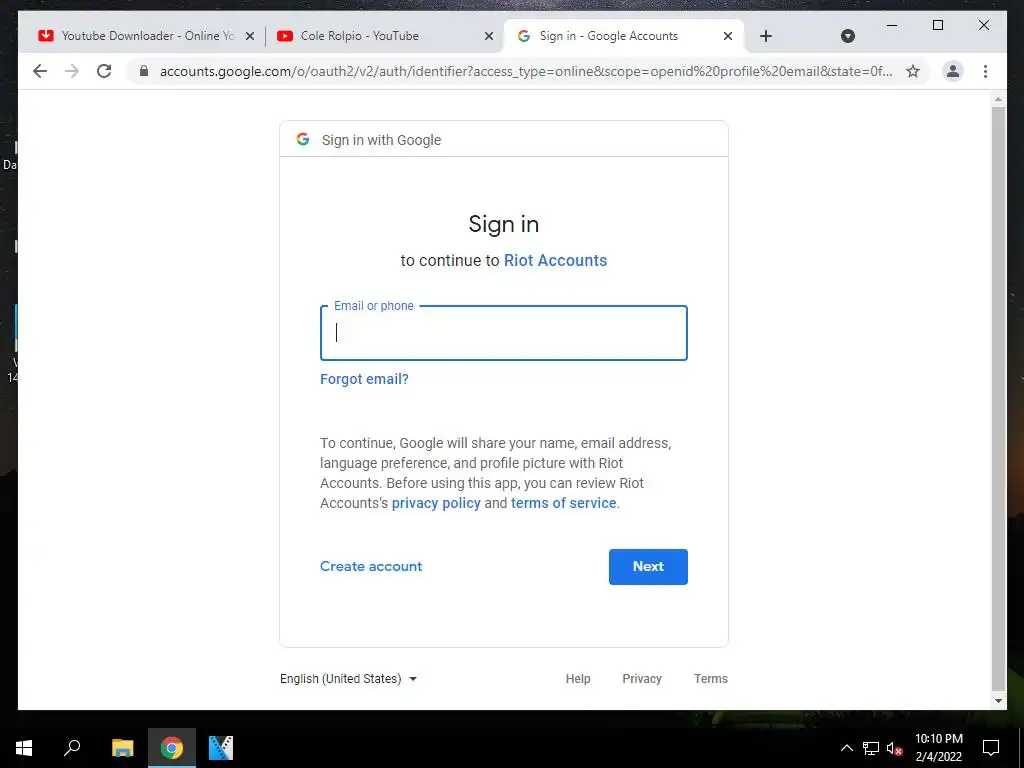
Task: Open the Chrome profile avatar icon
Action: click(x=953, y=71)
